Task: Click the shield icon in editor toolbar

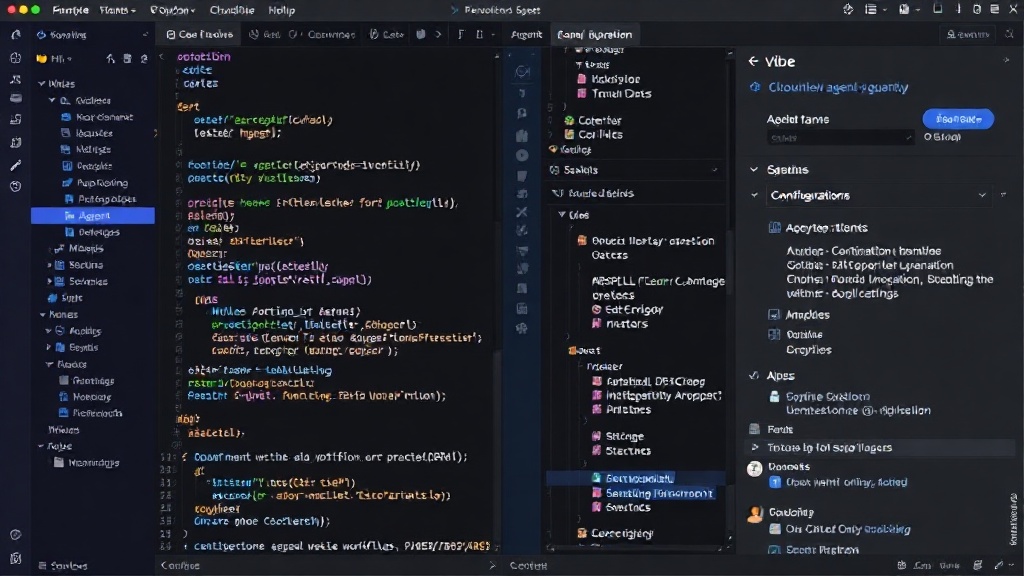Action: pos(421,34)
